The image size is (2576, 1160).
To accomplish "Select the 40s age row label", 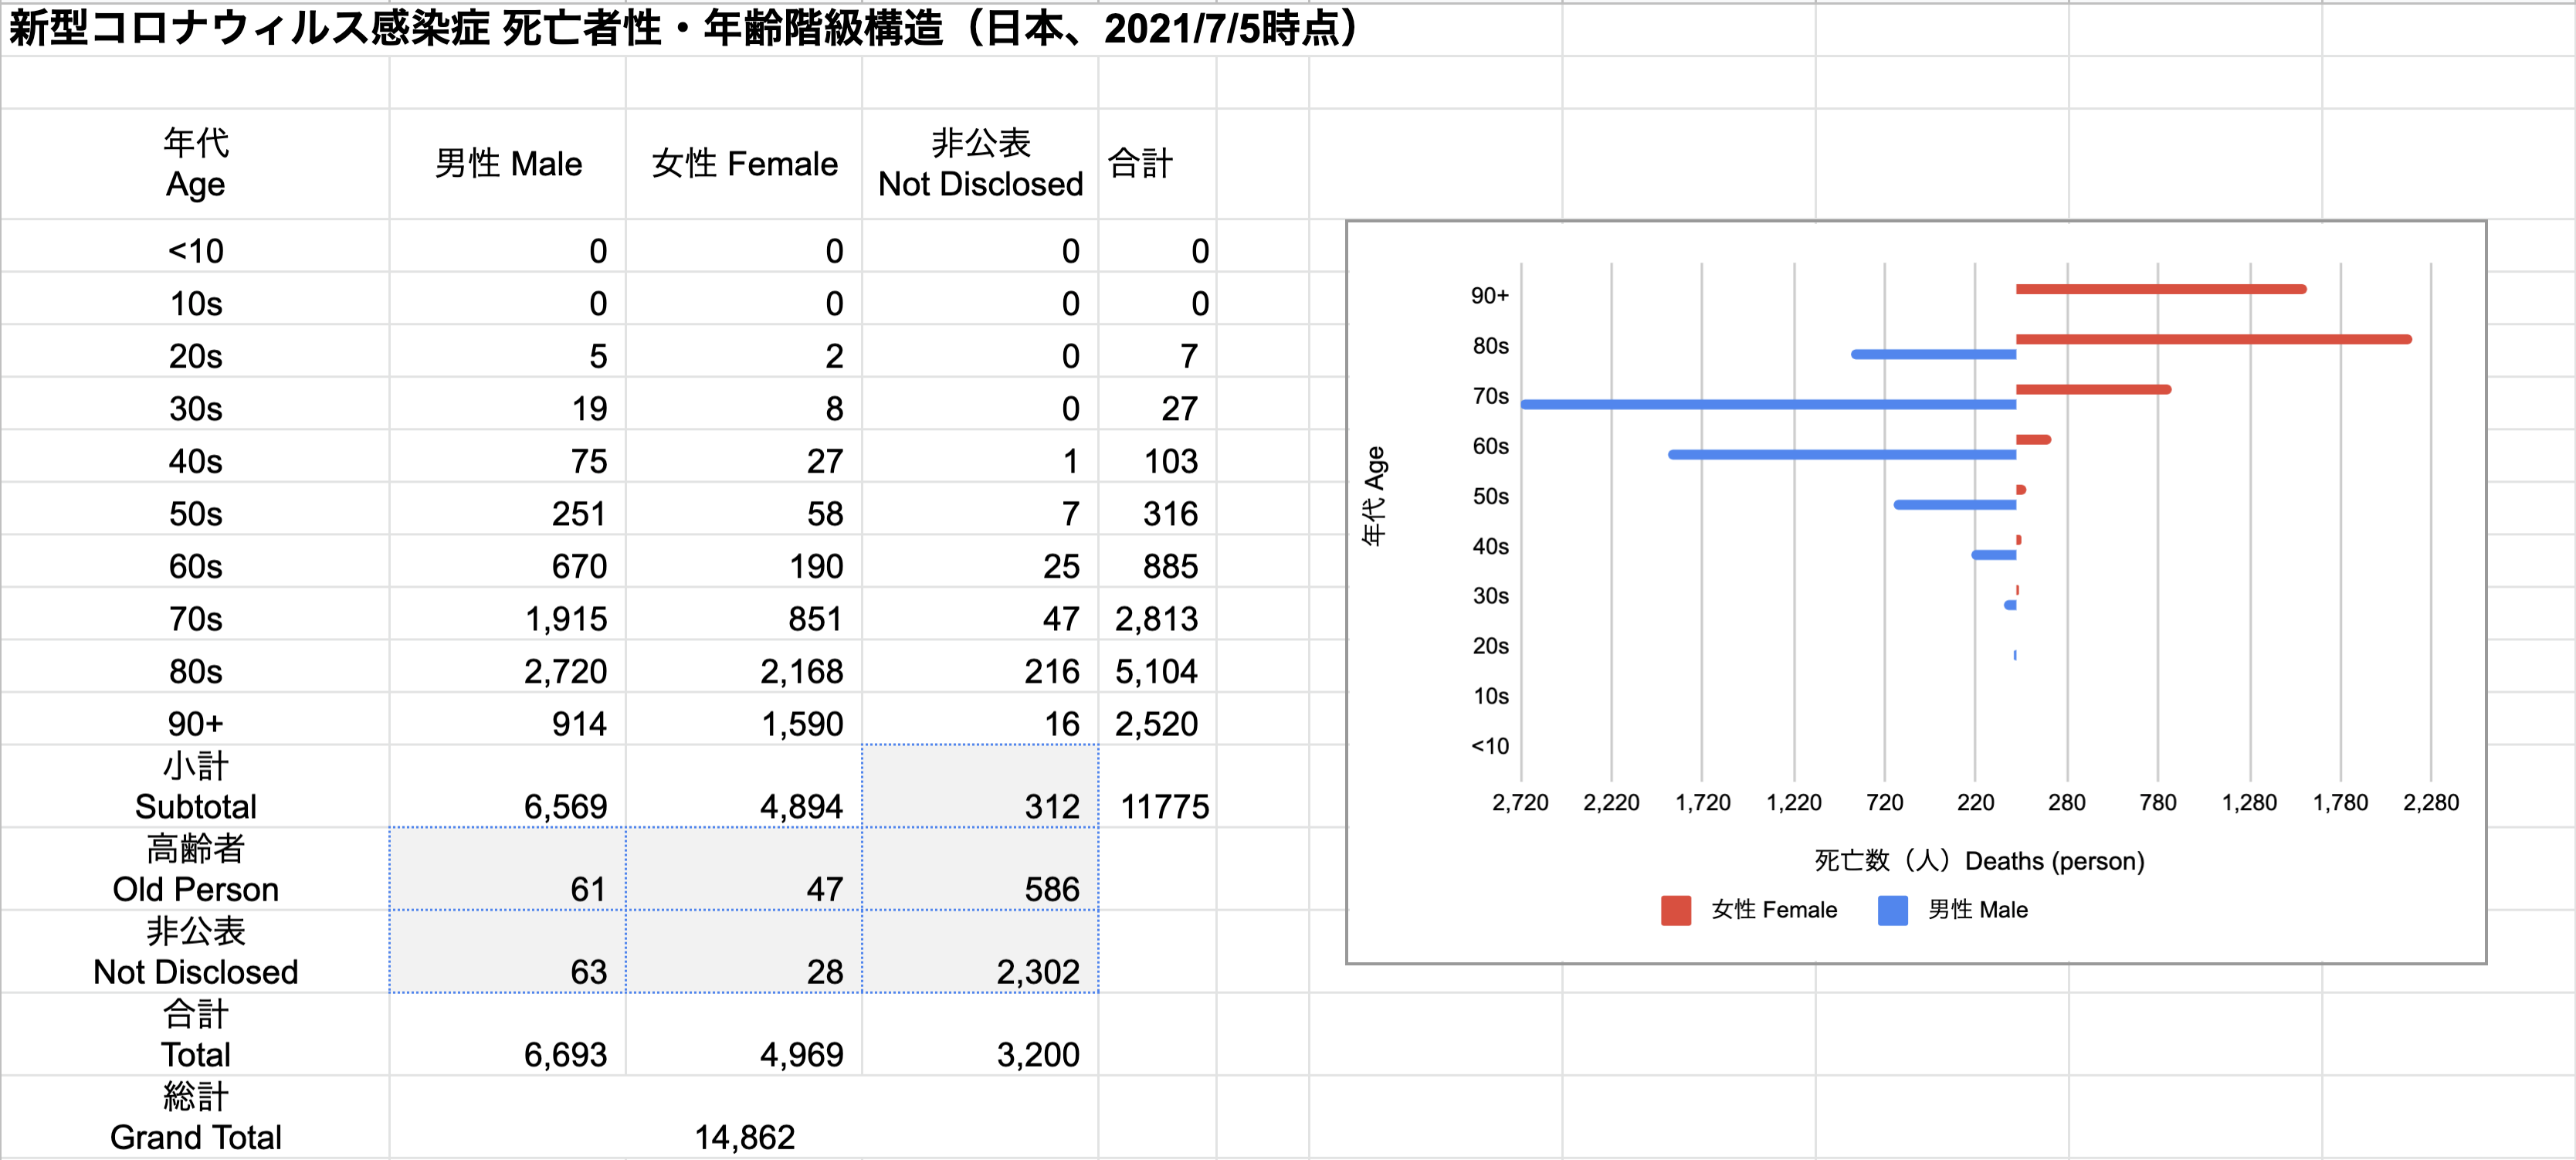I will pyautogui.click(x=195, y=461).
